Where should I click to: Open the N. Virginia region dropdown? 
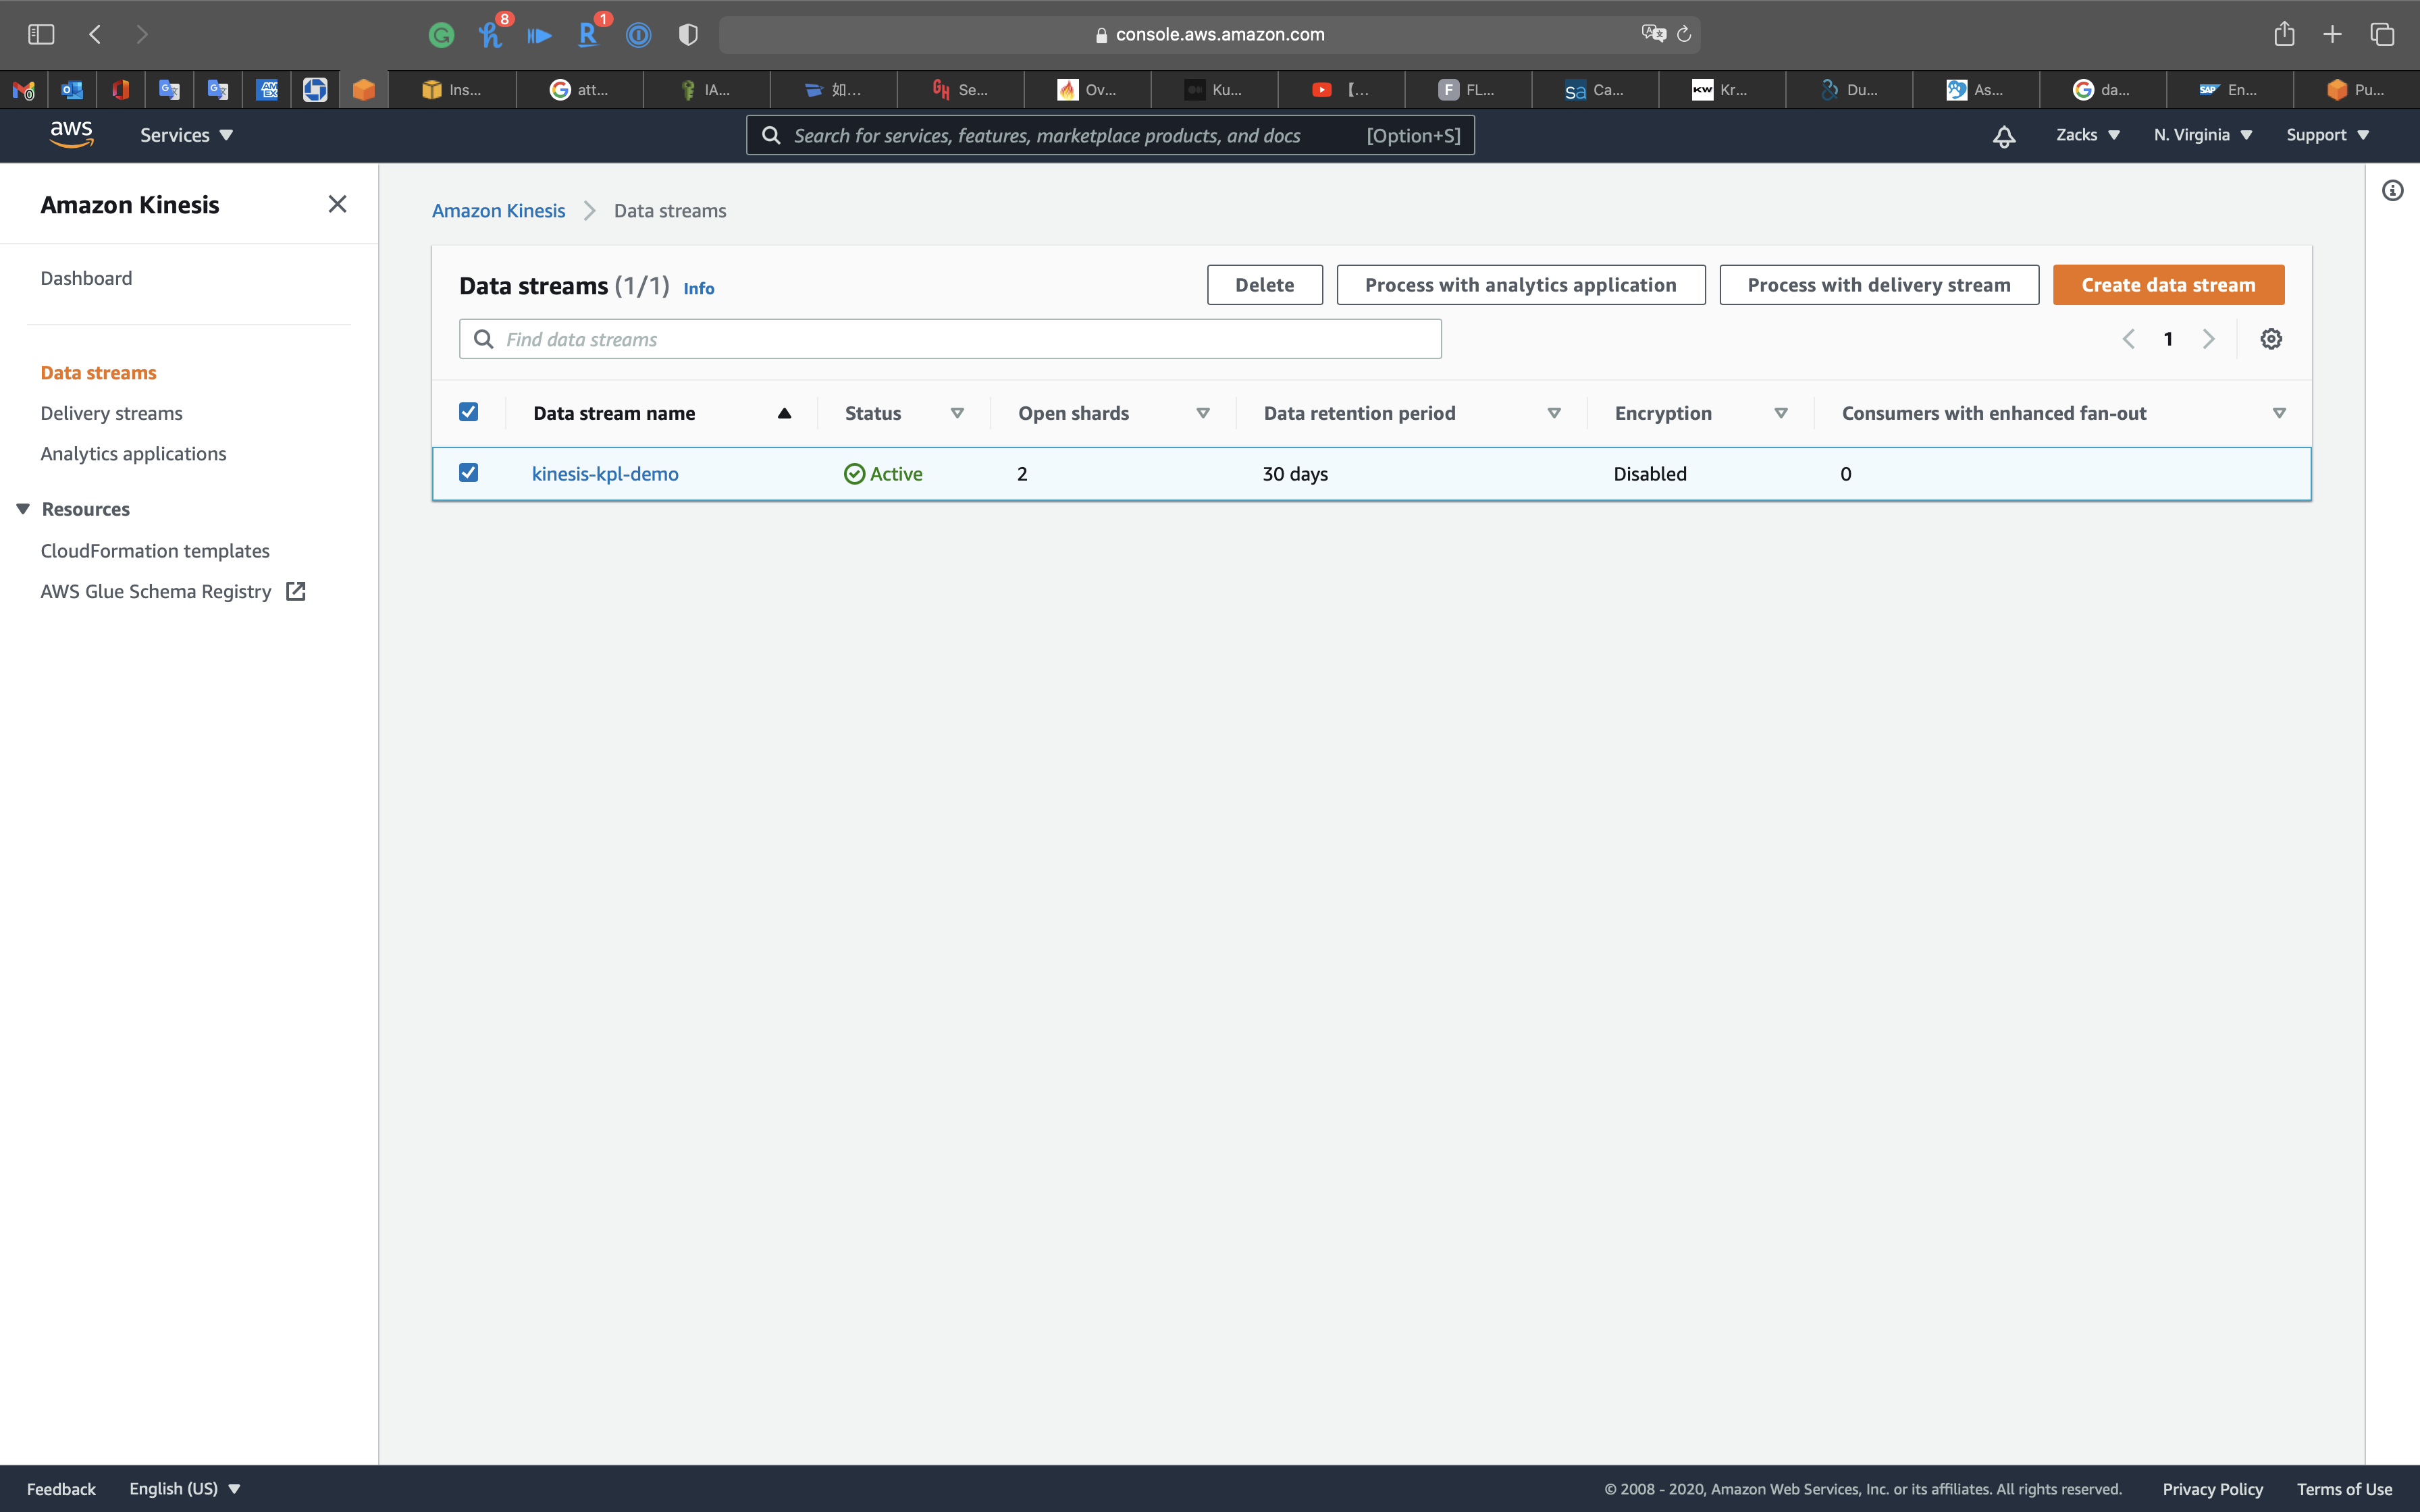click(2202, 135)
